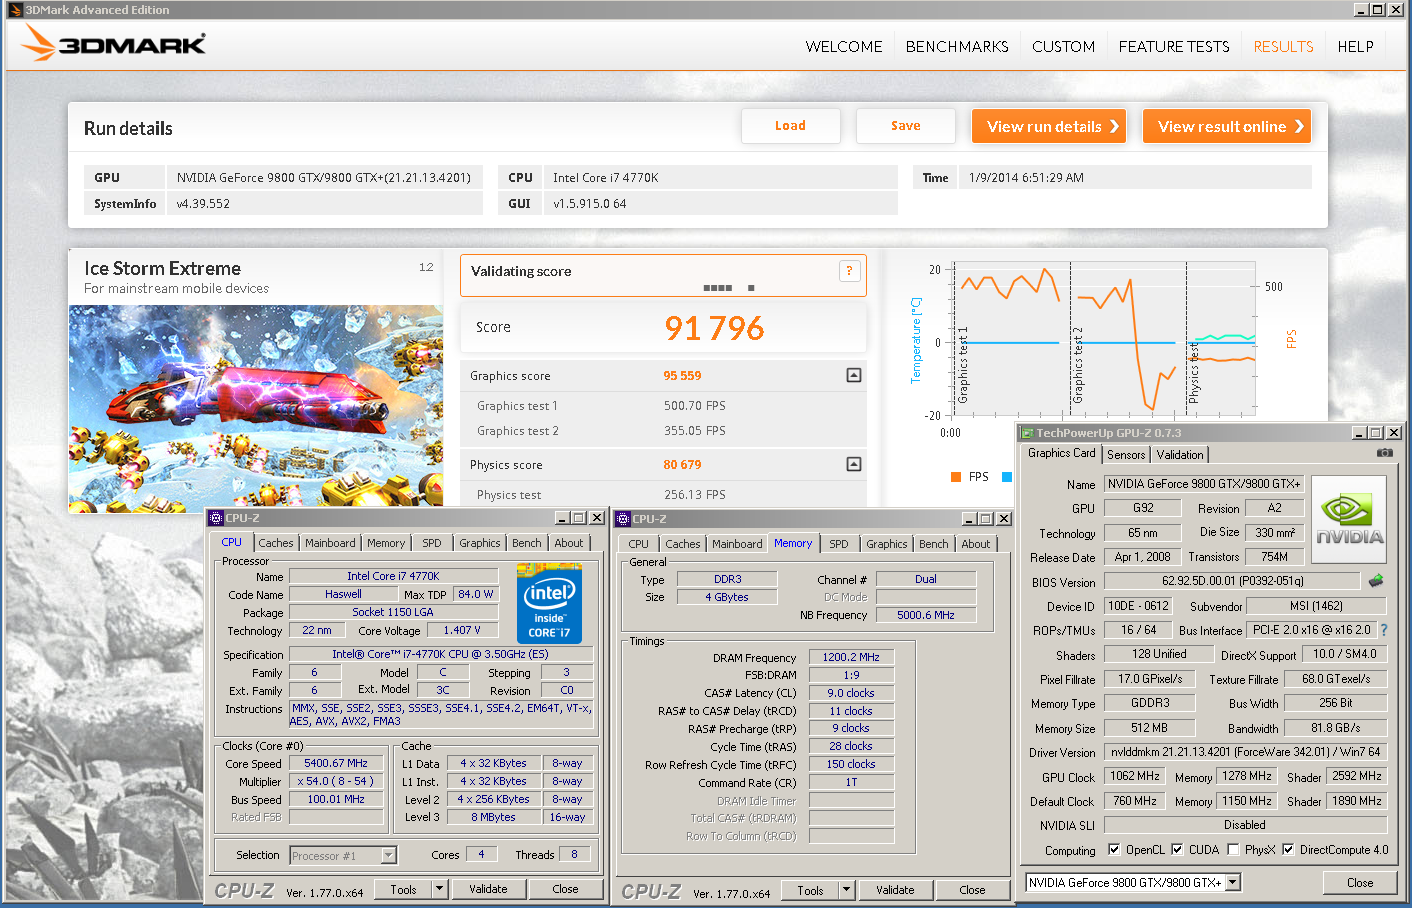This screenshot has width=1412, height=908.
Task: Switch to FEATURE TESTS
Action: tap(1174, 46)
